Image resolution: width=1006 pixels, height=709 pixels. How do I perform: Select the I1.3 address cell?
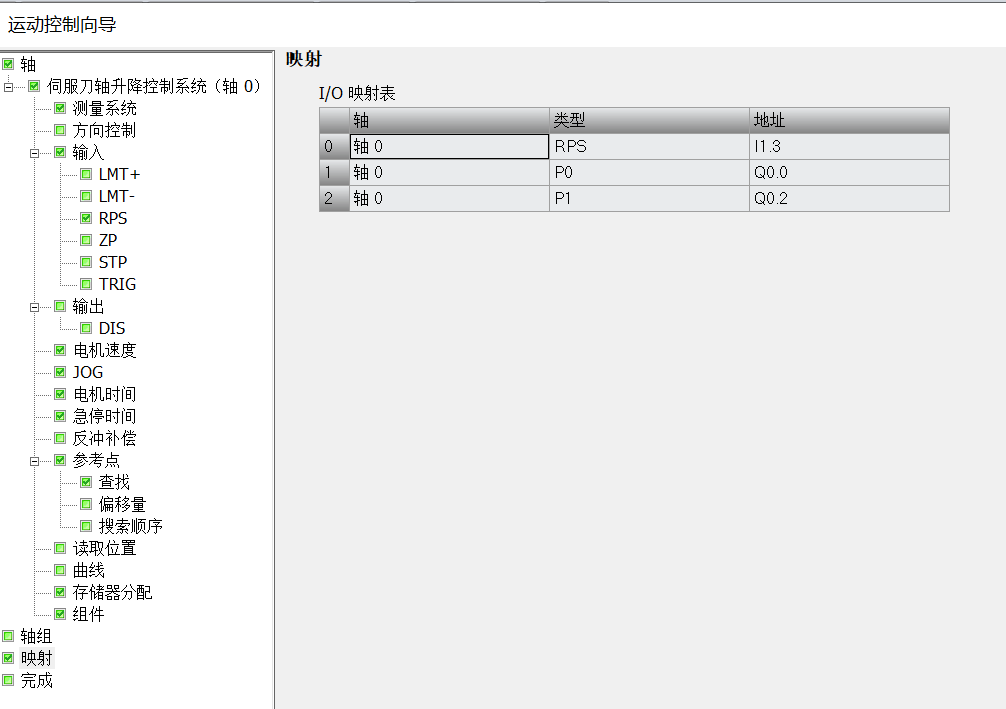(848, 147)
